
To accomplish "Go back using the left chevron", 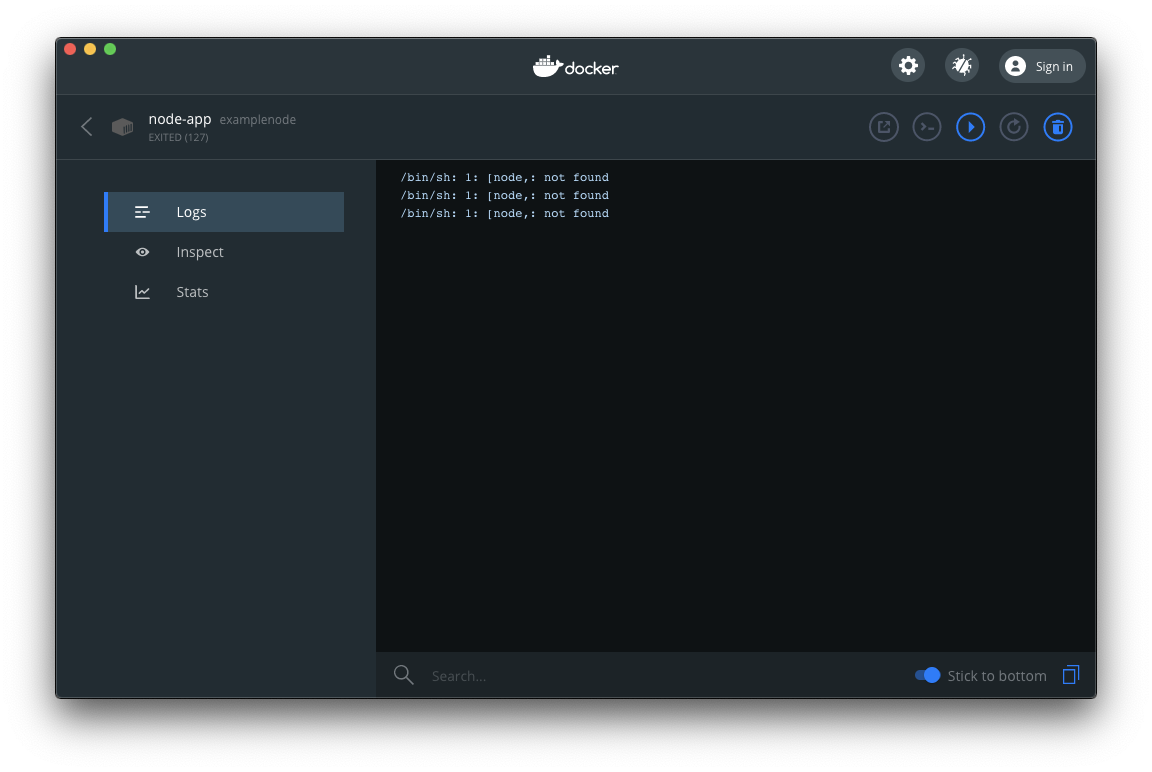I will click(x=87, y=127).
